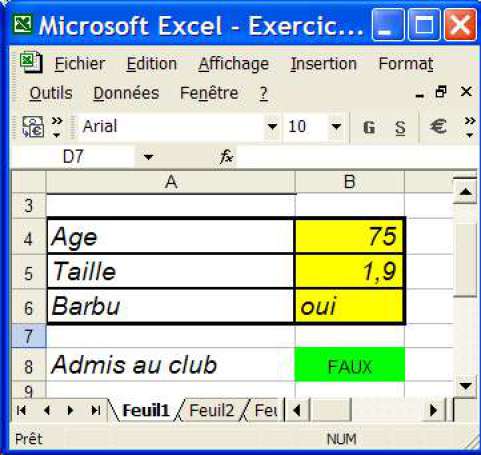This screenshot has height=455, width=481.
Task: Click the Euro currency format icon
Action: 438,127
